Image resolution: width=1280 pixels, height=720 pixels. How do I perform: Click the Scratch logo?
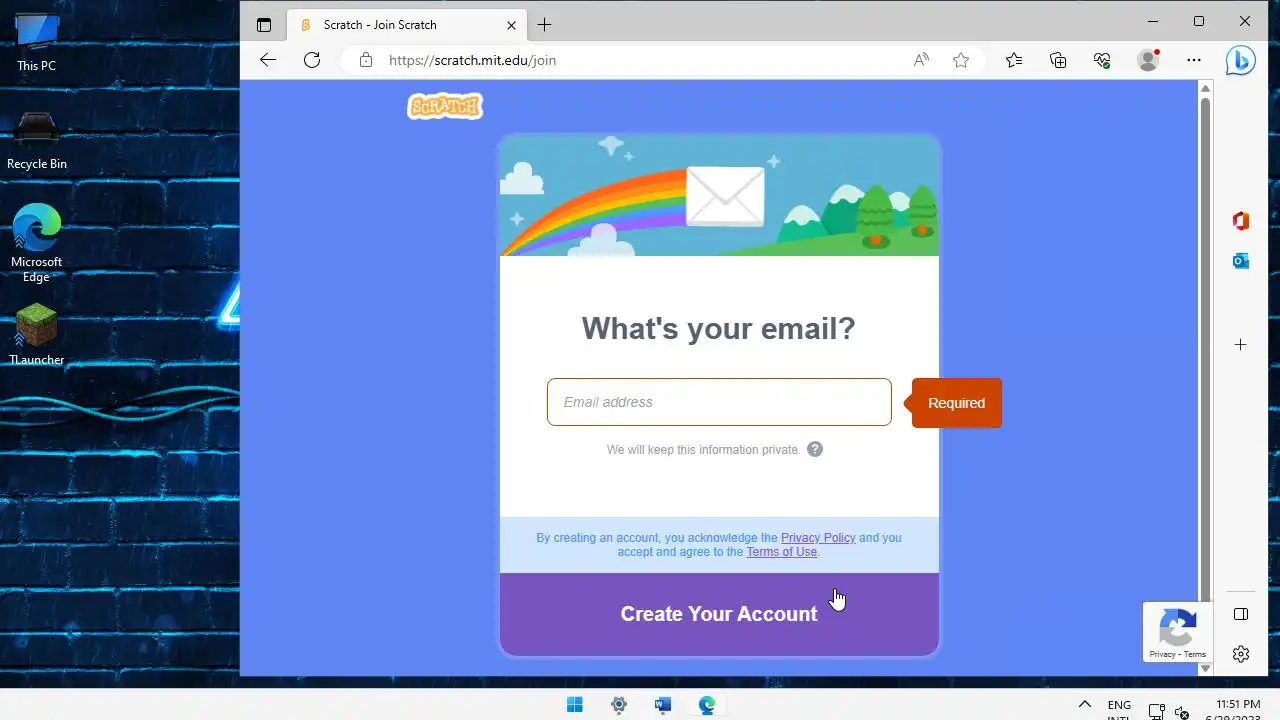(445, 106)
